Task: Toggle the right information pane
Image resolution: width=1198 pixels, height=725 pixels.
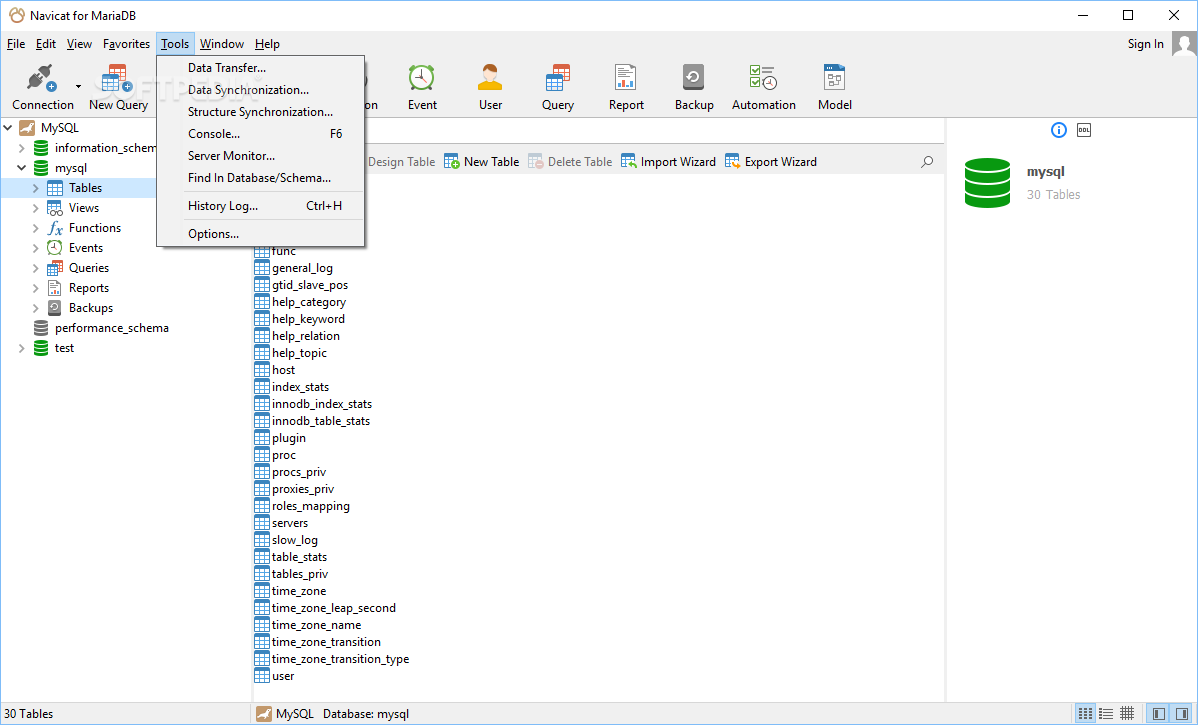Action: coord(1182,714)
